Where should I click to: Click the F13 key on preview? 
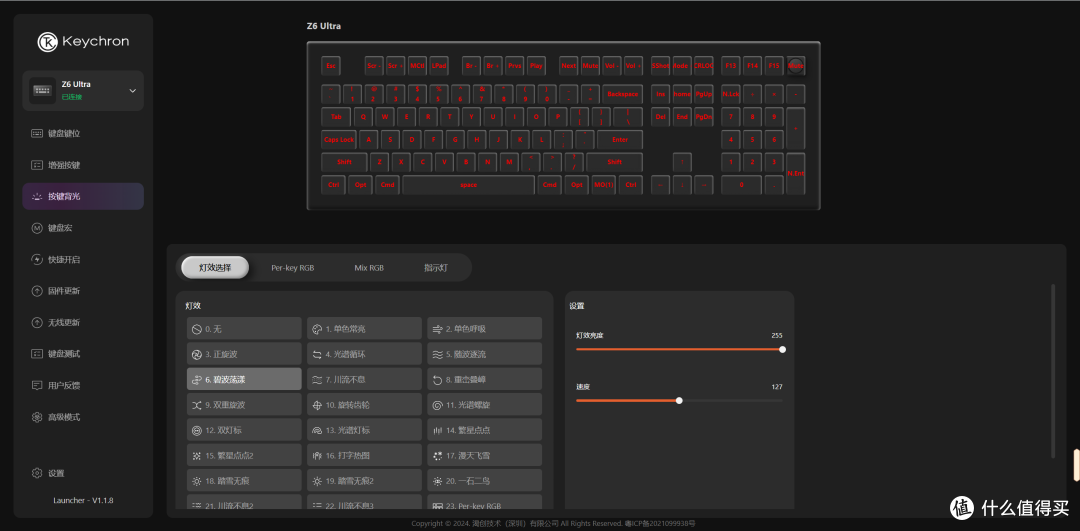(731, 66)
